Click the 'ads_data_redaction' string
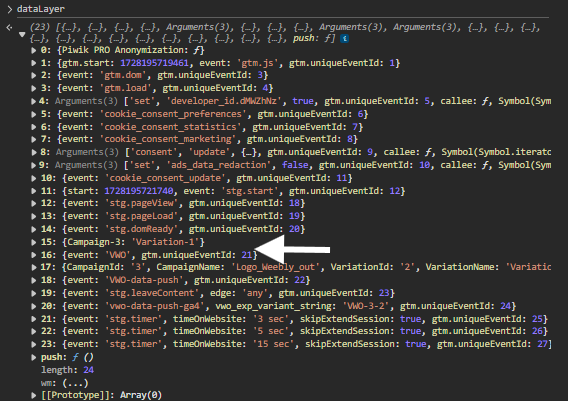 coord(219,165)
